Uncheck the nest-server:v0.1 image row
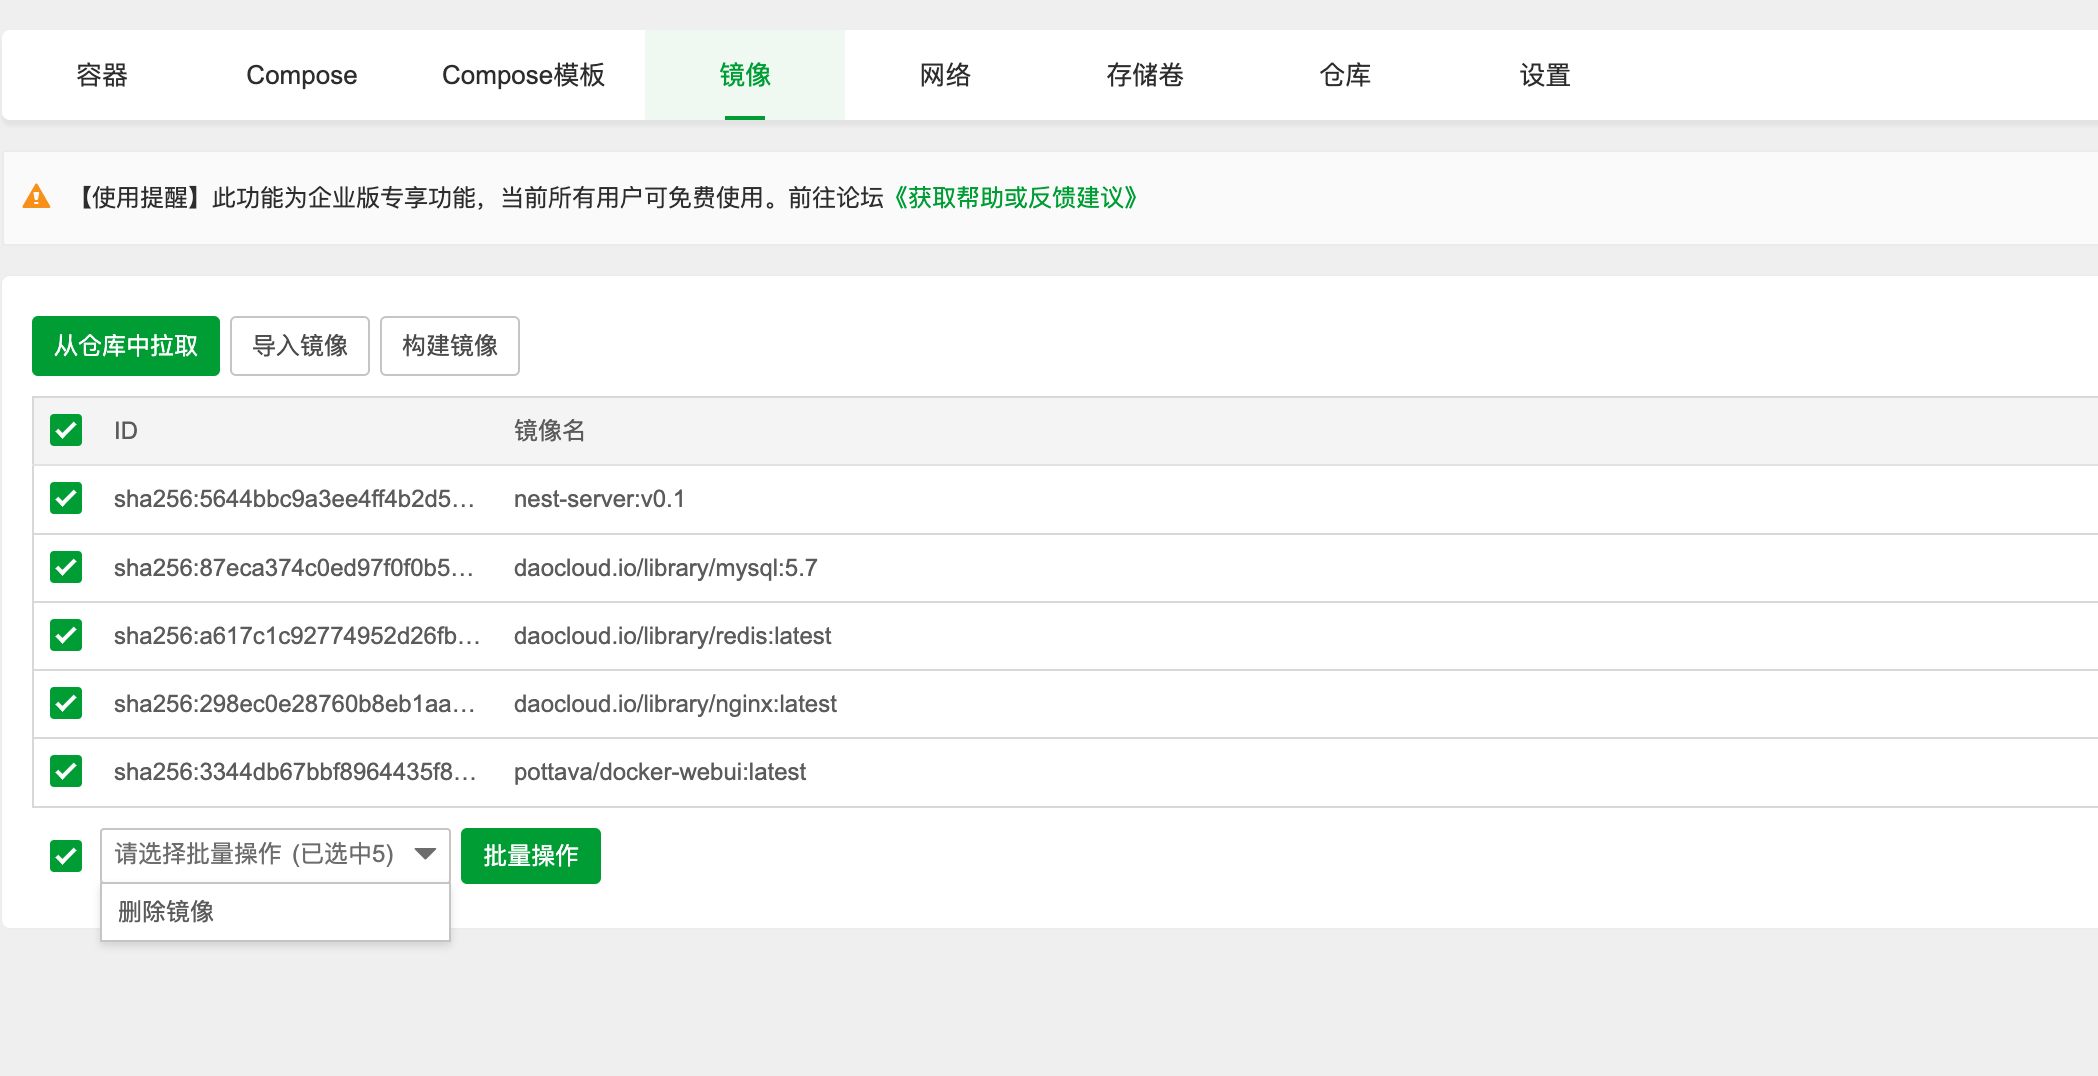The width and height of the screenshot is (2098, 1076). point(66,498)
